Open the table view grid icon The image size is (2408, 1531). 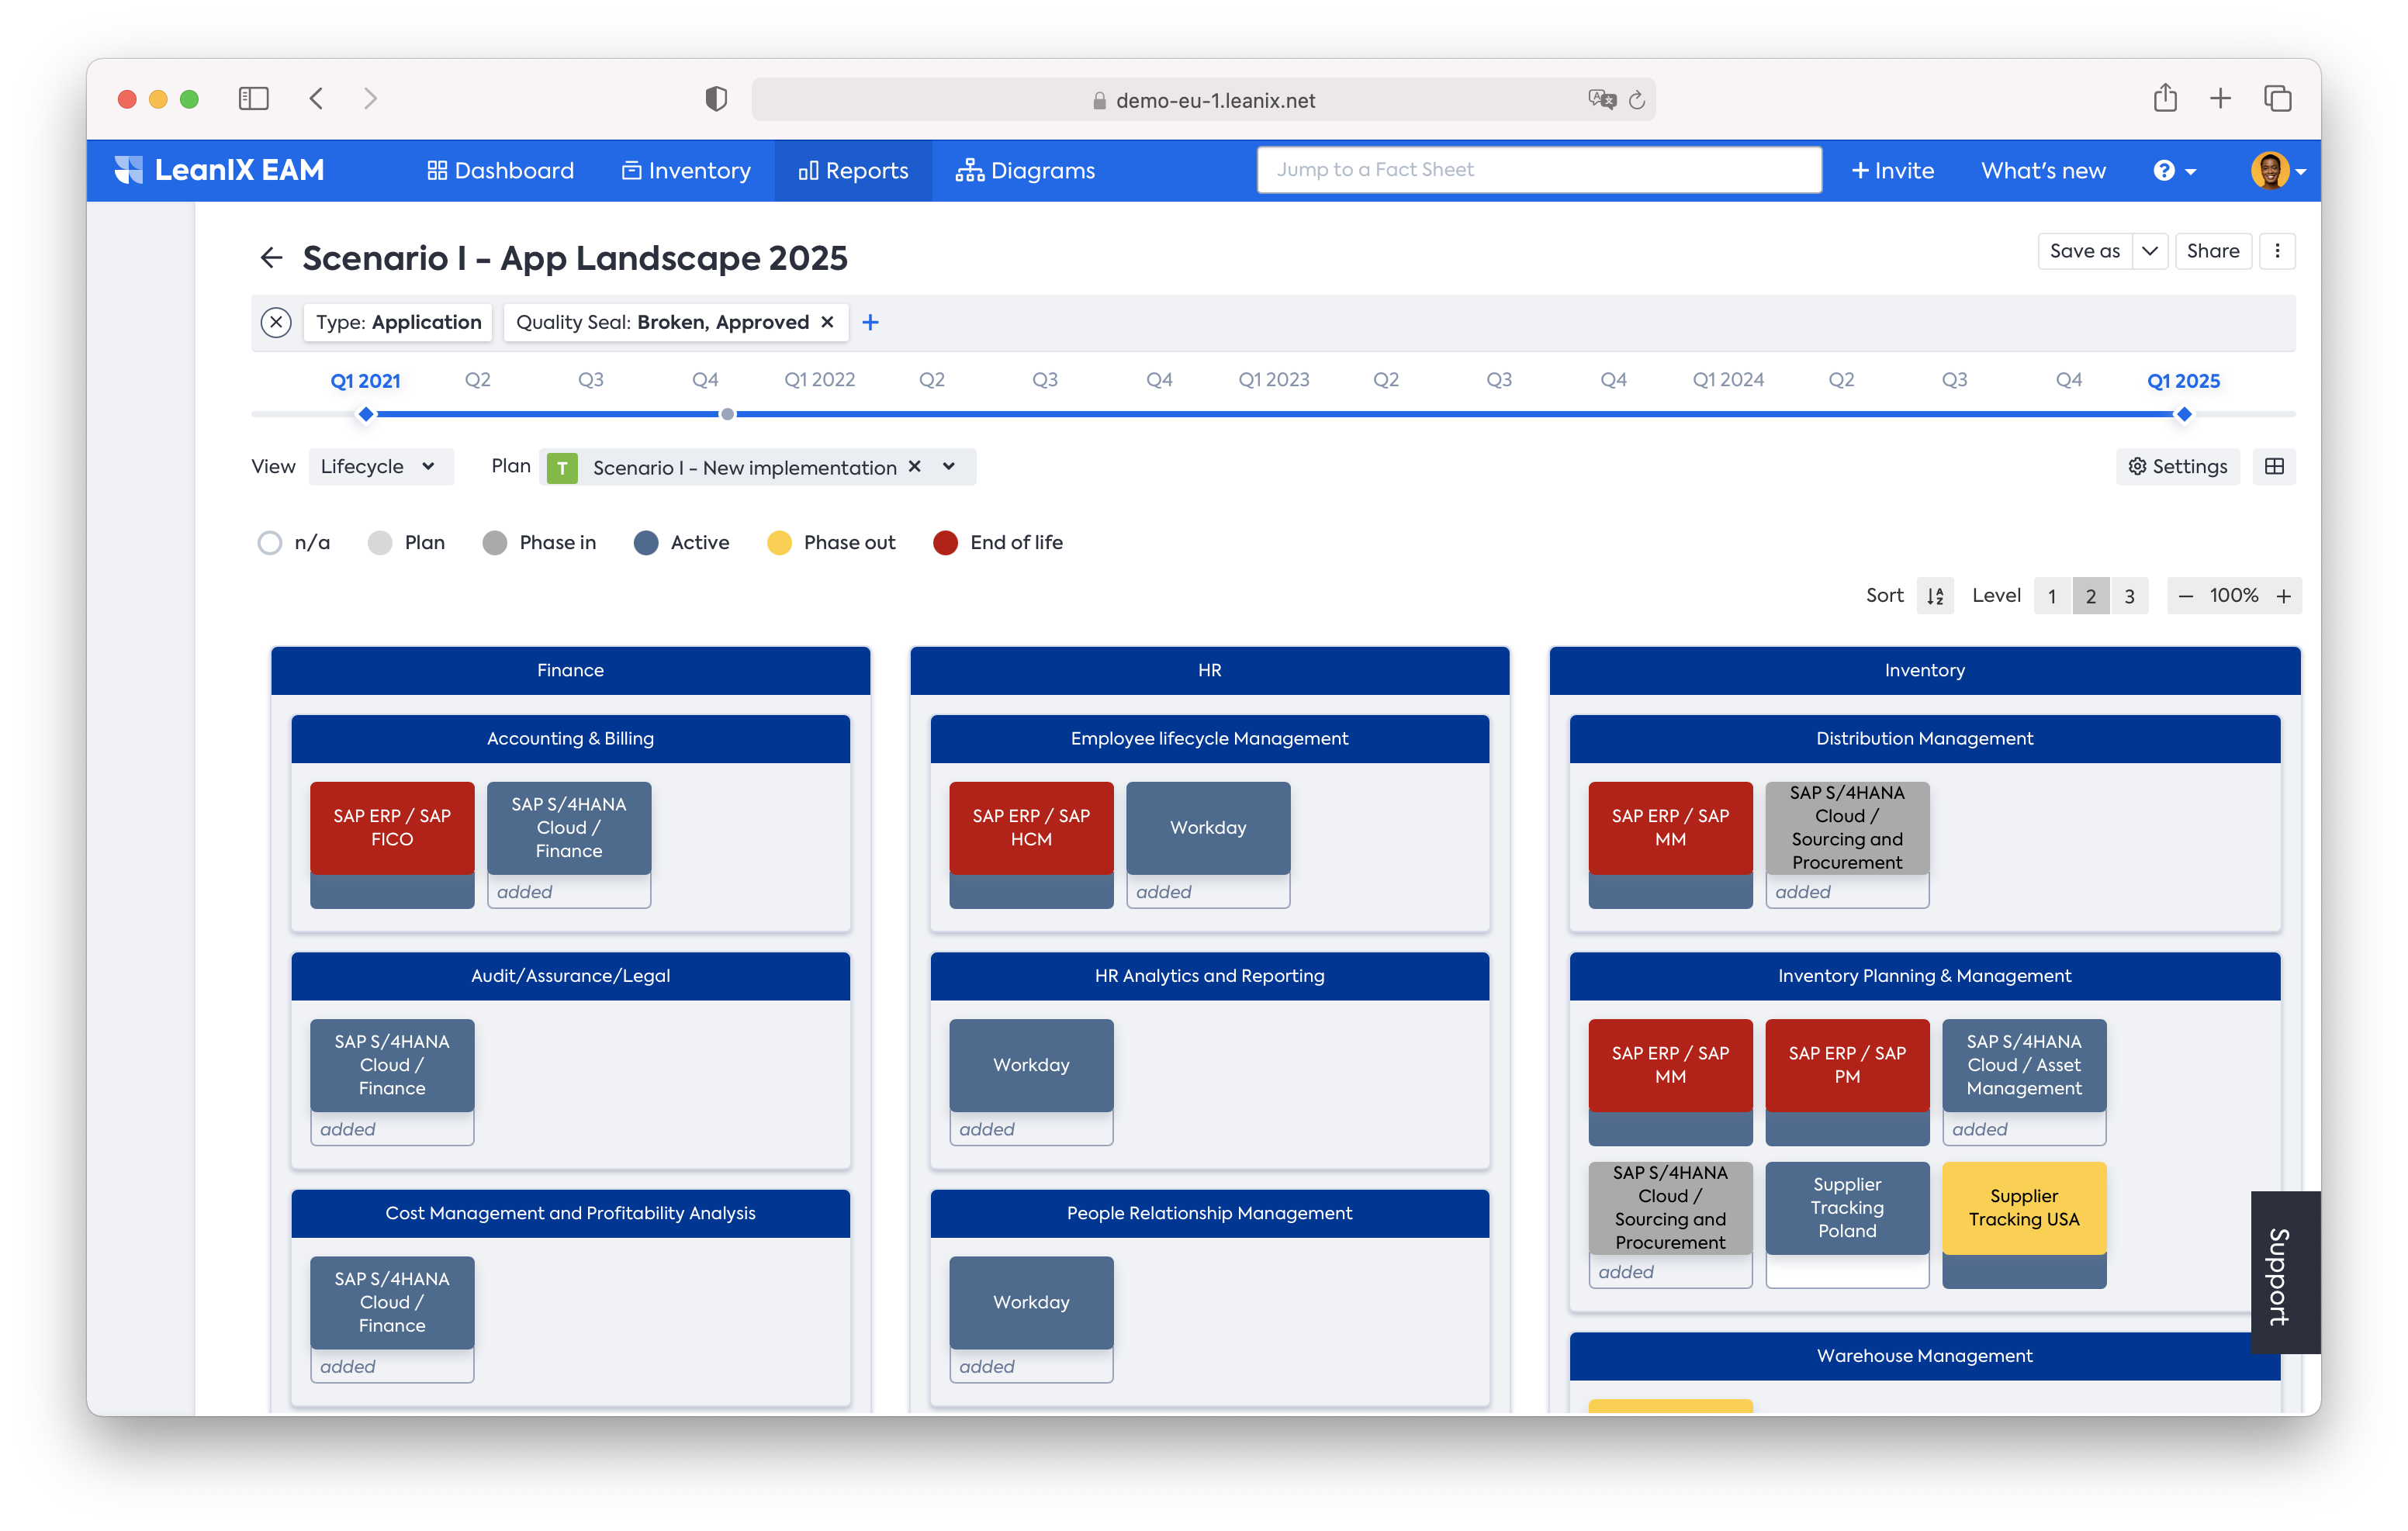click(2274, 466)
